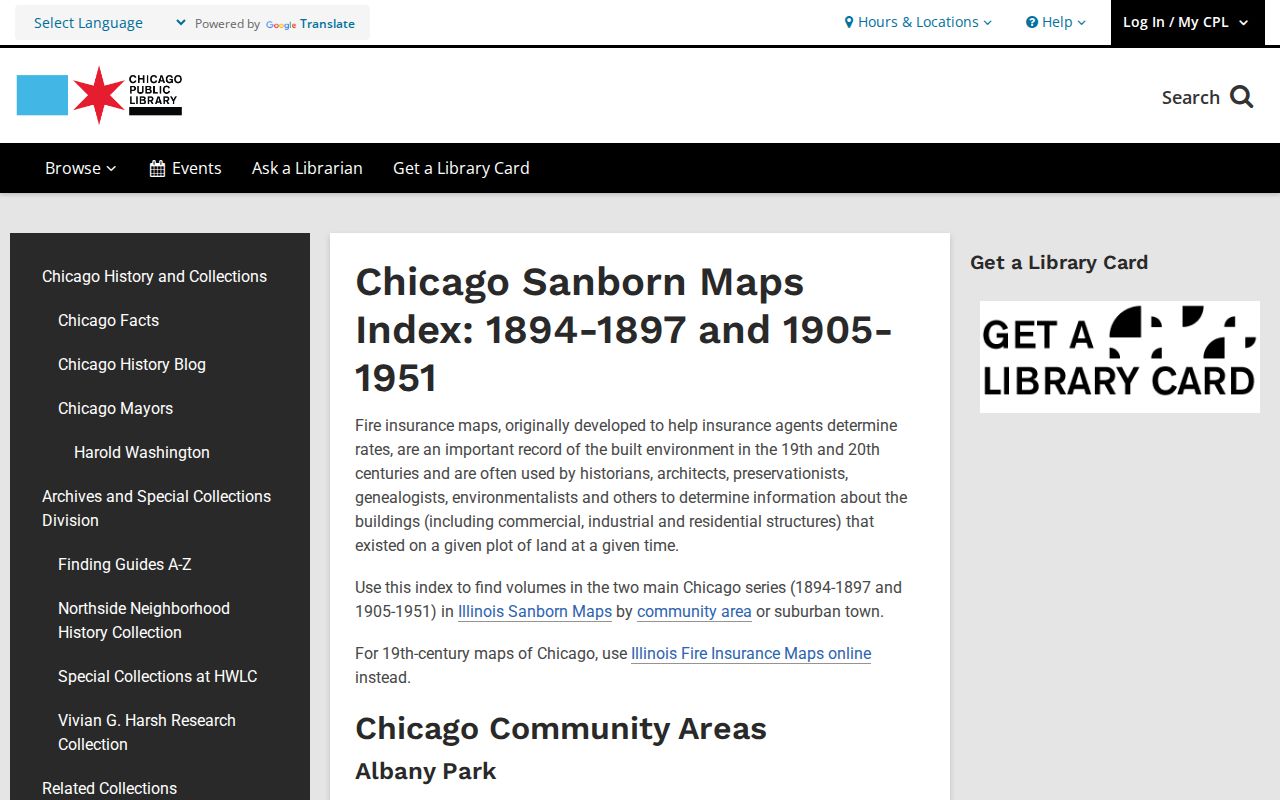This screenshot has height=800, width=1280.
Task: Open Archives and Special Collections Division
Action: click(x=156, y=508)
